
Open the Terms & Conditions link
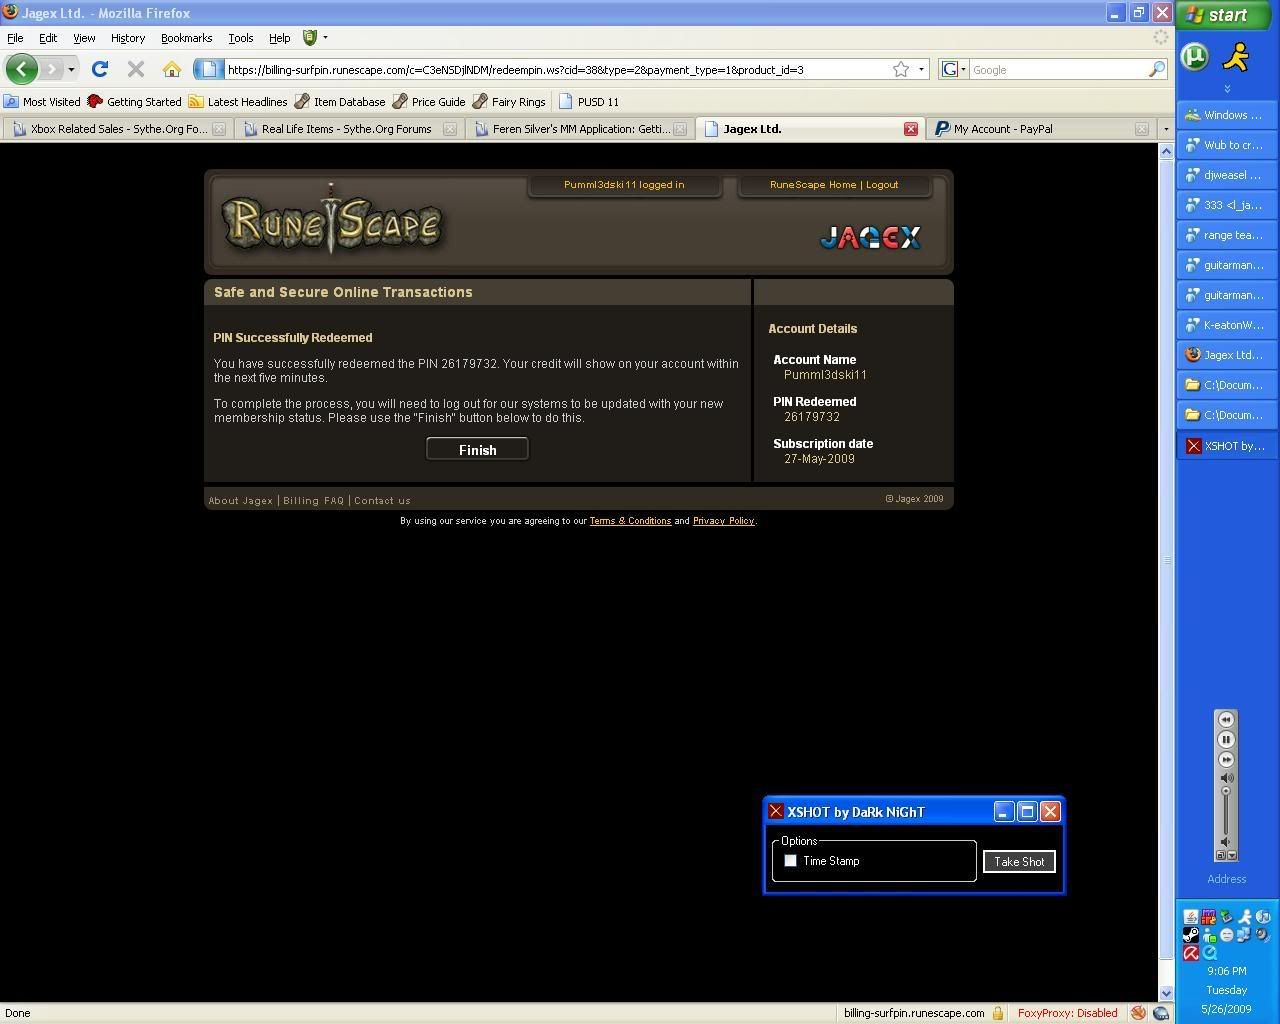630,521
